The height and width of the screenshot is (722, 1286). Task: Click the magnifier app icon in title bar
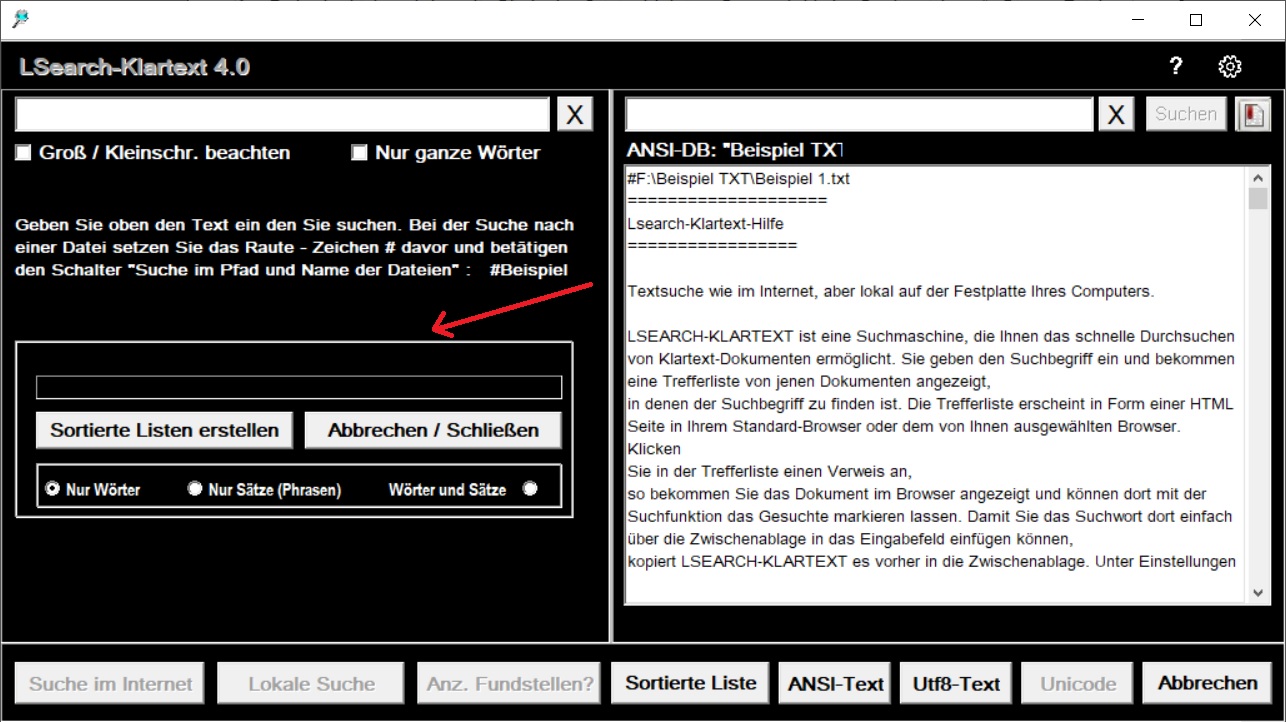click(x=20, y=19)
